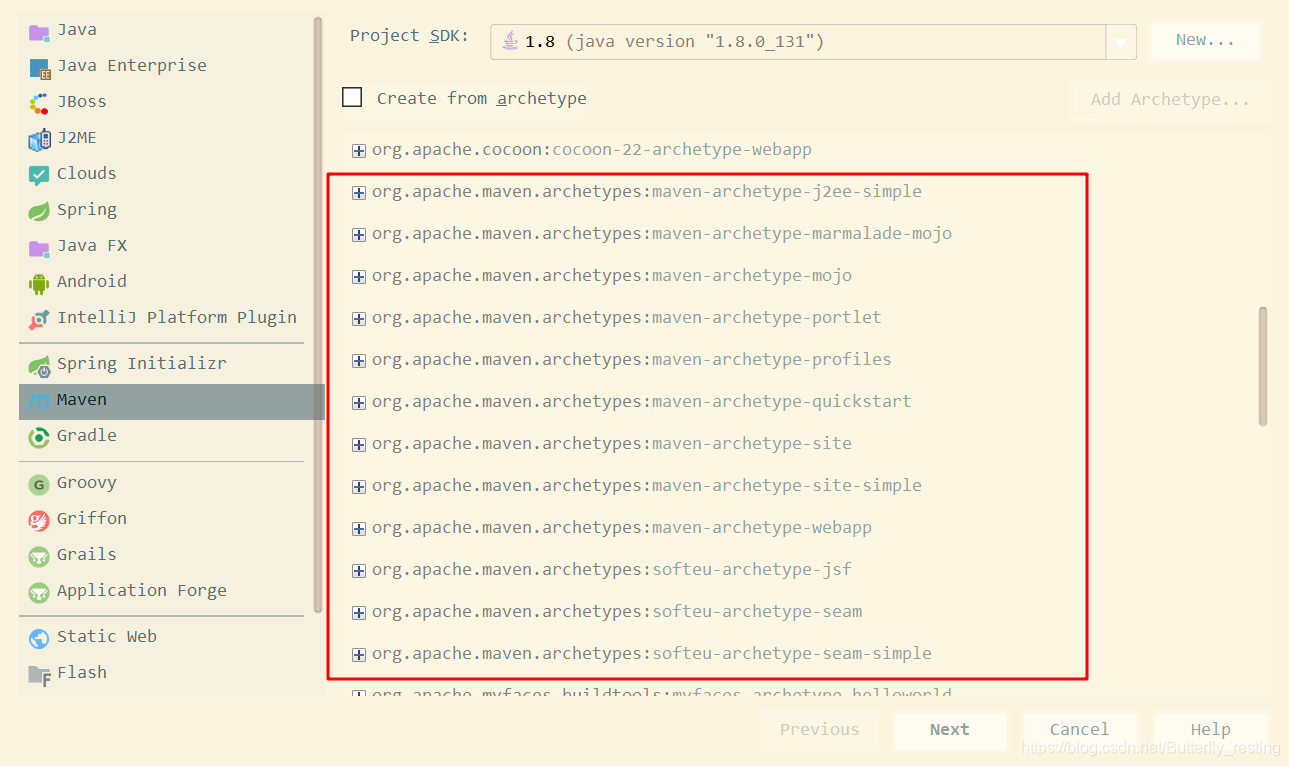Click the JBoss icon

(39, 103)
